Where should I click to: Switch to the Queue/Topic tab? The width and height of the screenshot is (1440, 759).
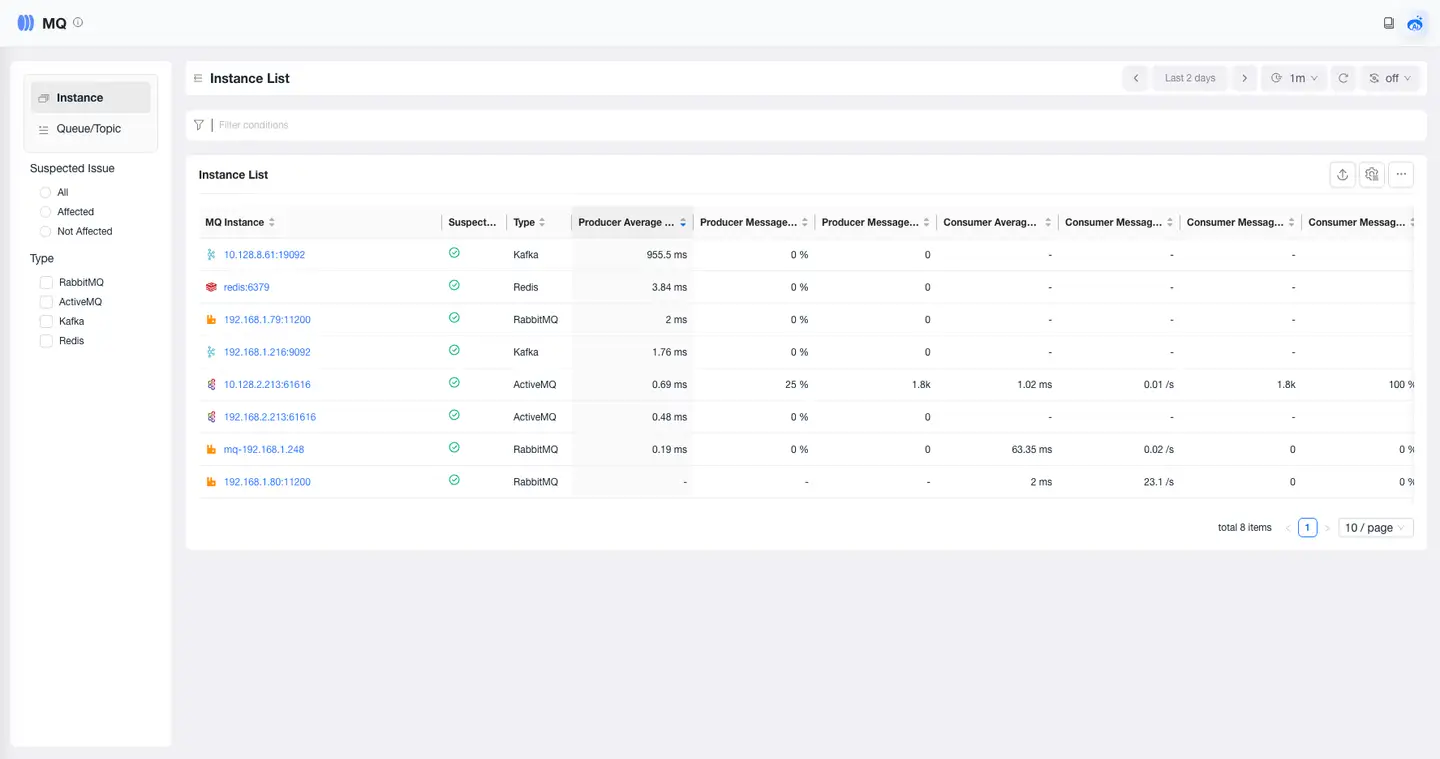[x=88, y=129]
